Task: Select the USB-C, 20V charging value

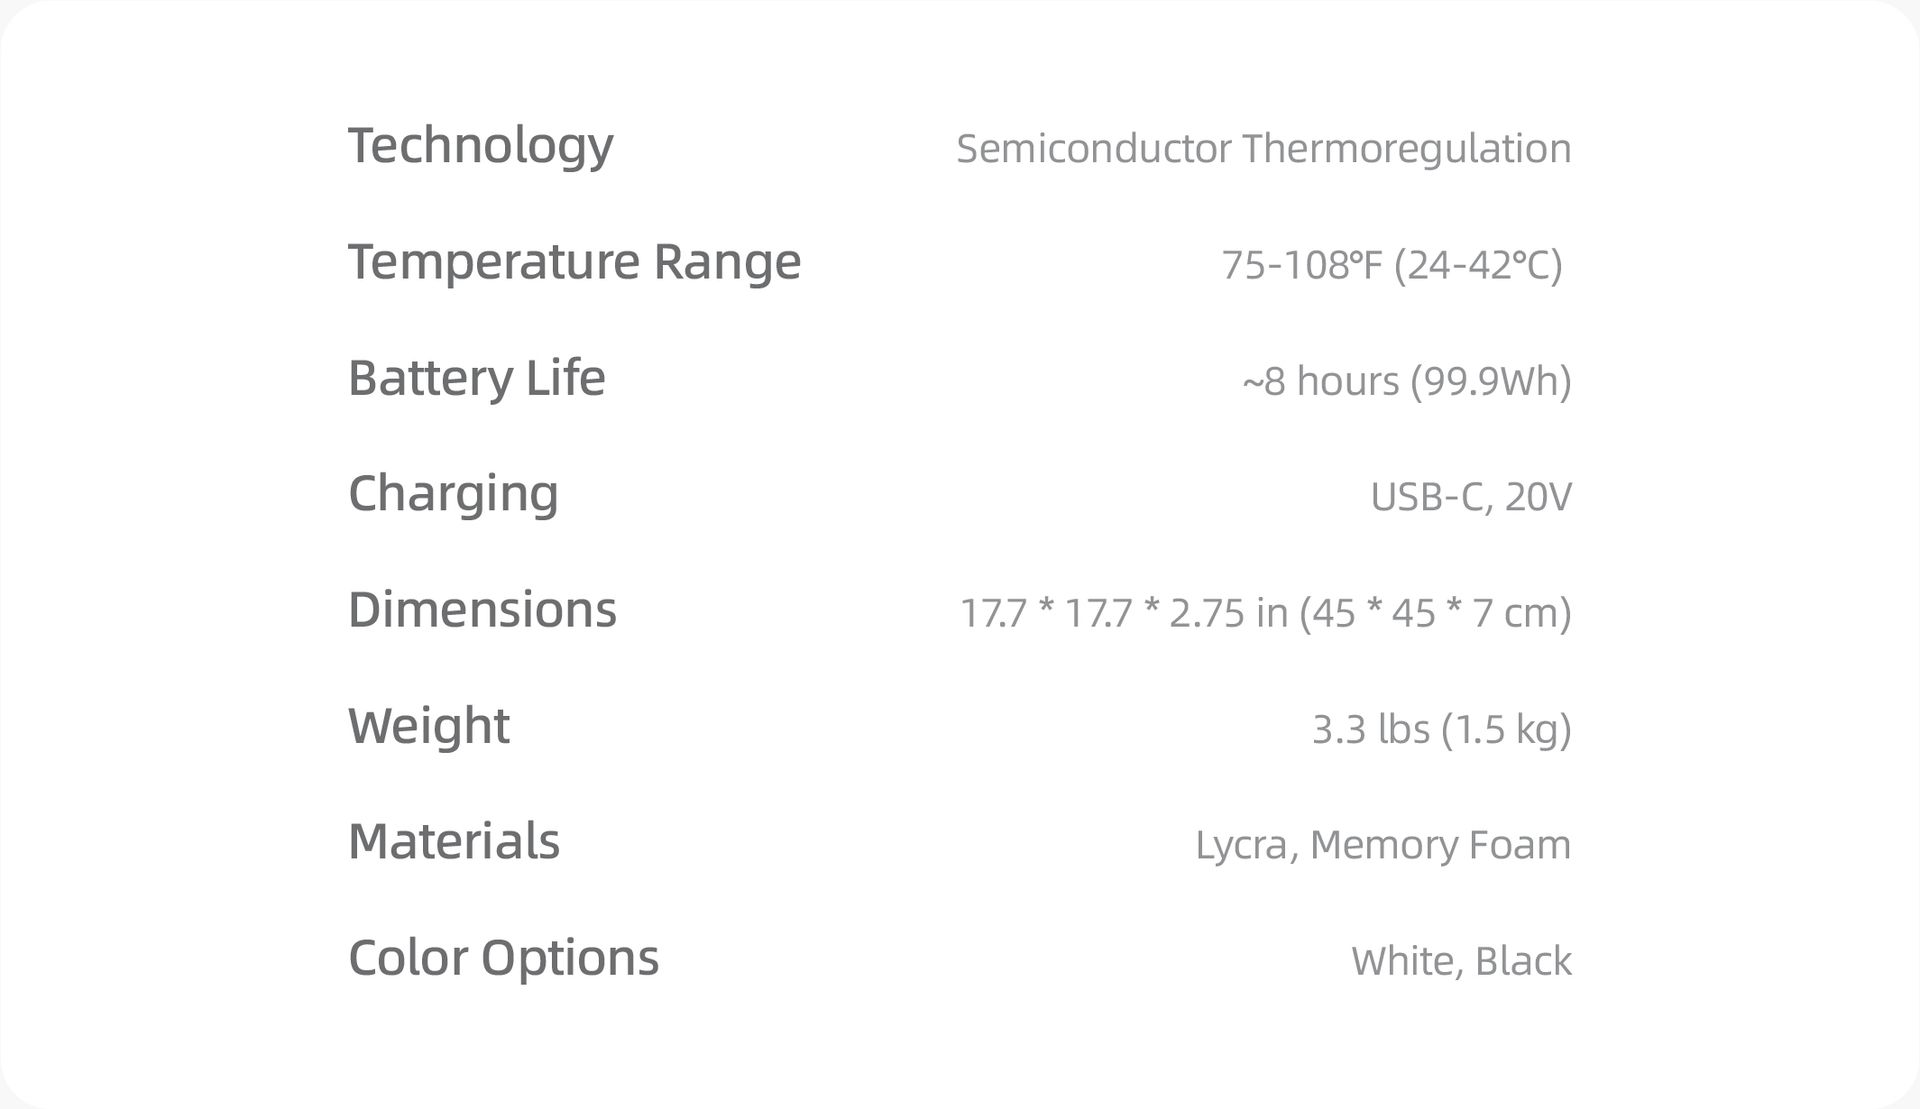Action: coord(1470,497)
